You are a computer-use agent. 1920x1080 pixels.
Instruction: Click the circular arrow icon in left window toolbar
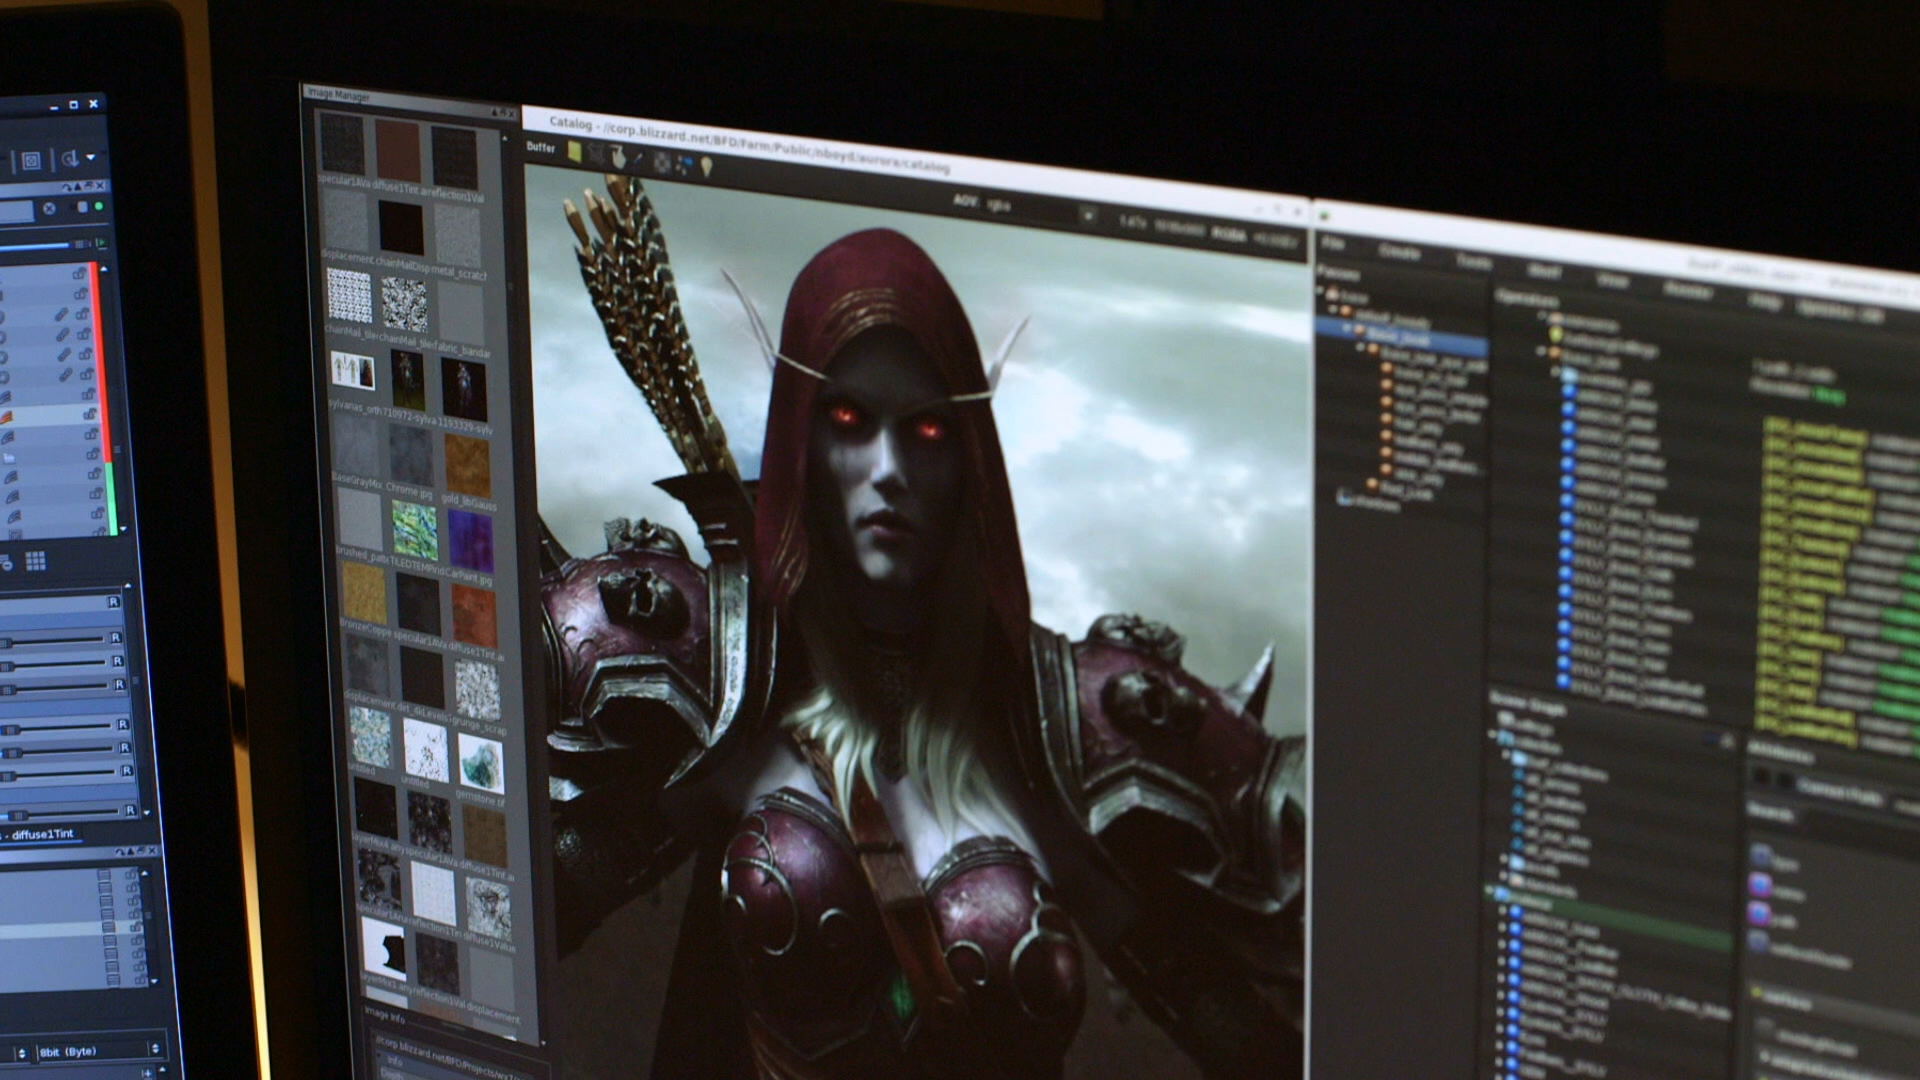70,158
